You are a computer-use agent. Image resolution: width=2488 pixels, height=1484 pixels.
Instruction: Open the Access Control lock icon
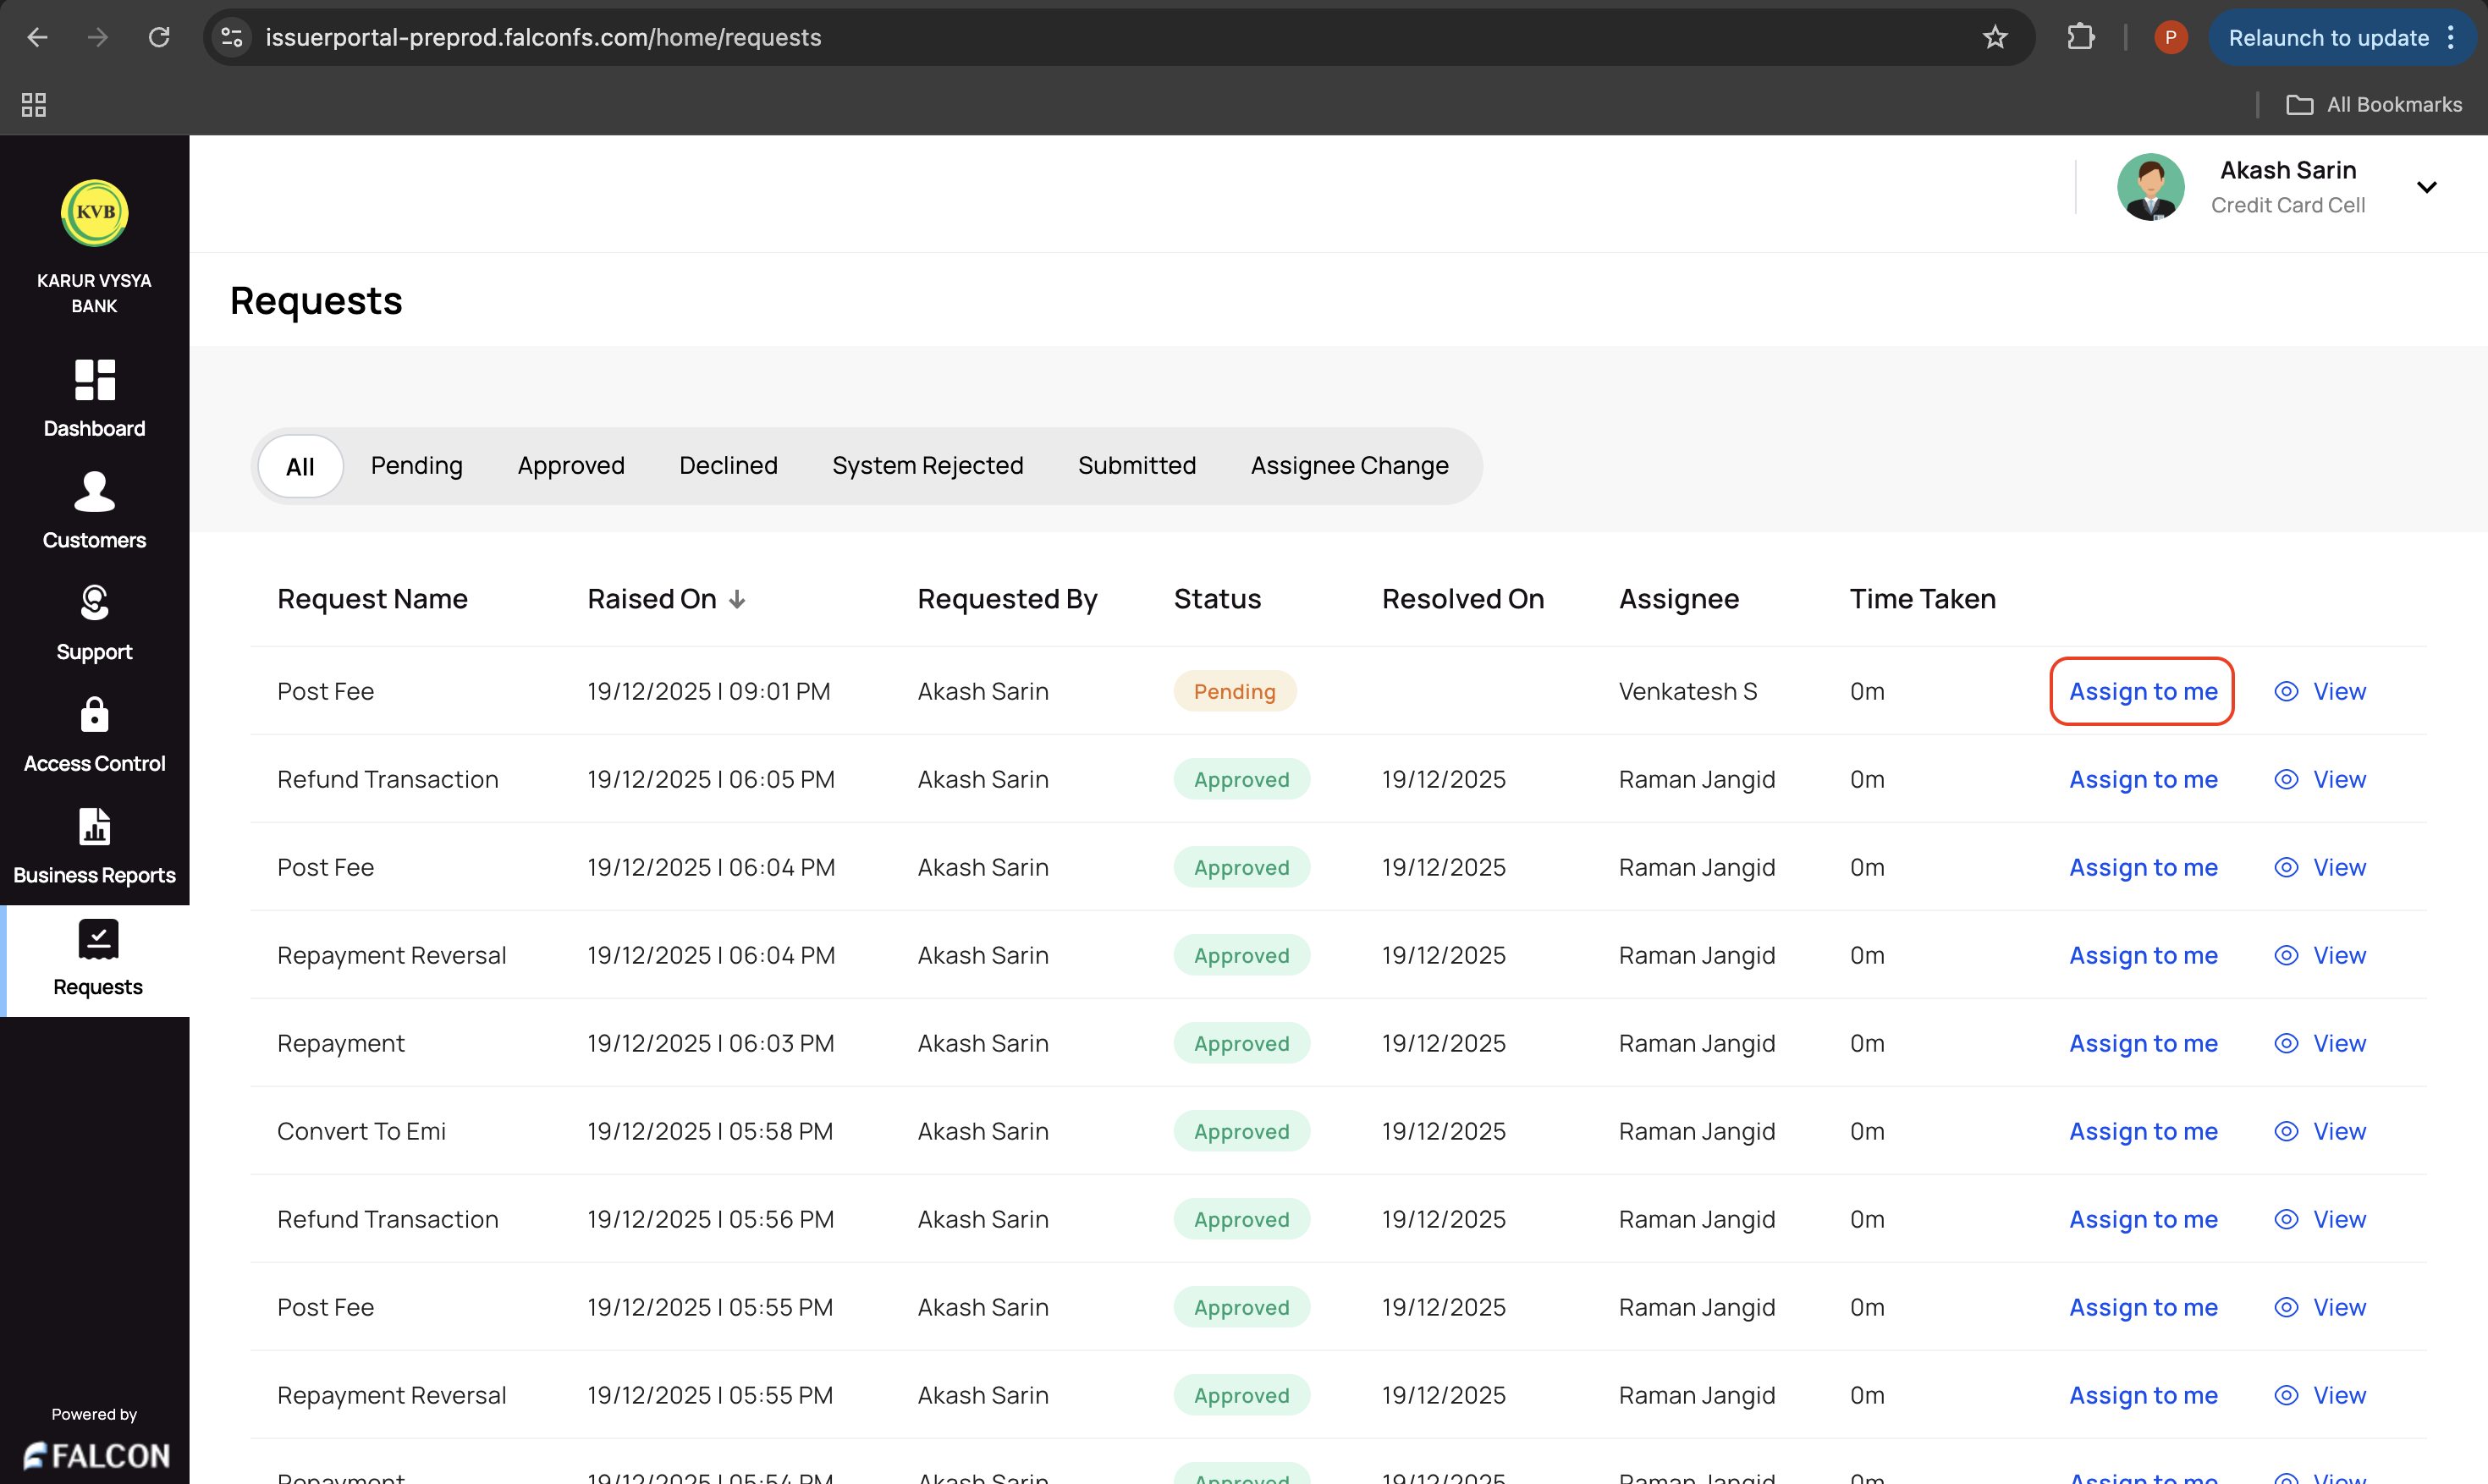click(95, 715)
